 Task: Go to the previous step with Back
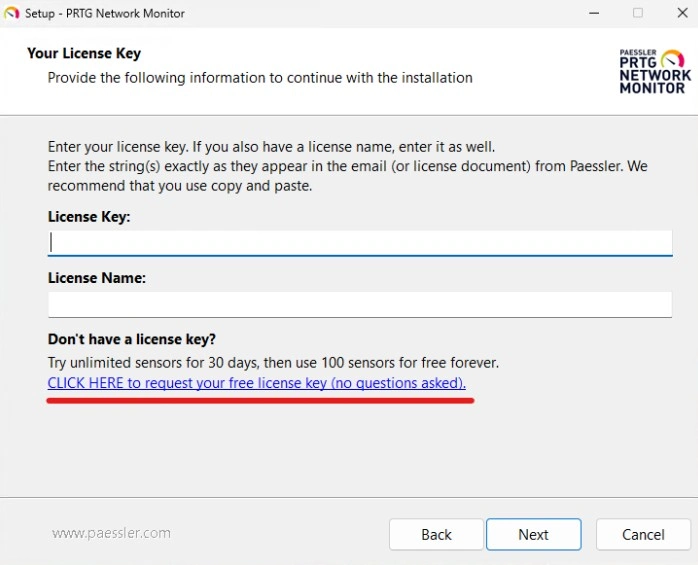[x=436, y=534]
